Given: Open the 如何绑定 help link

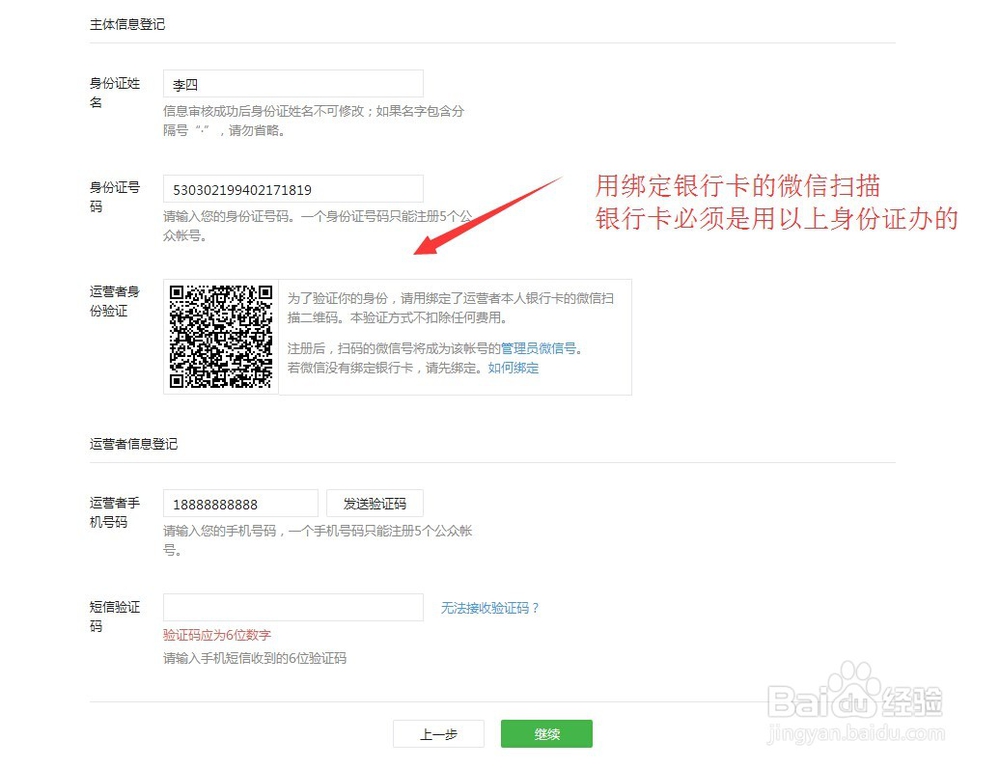Looking at the screenshot, I should (513, 368).
